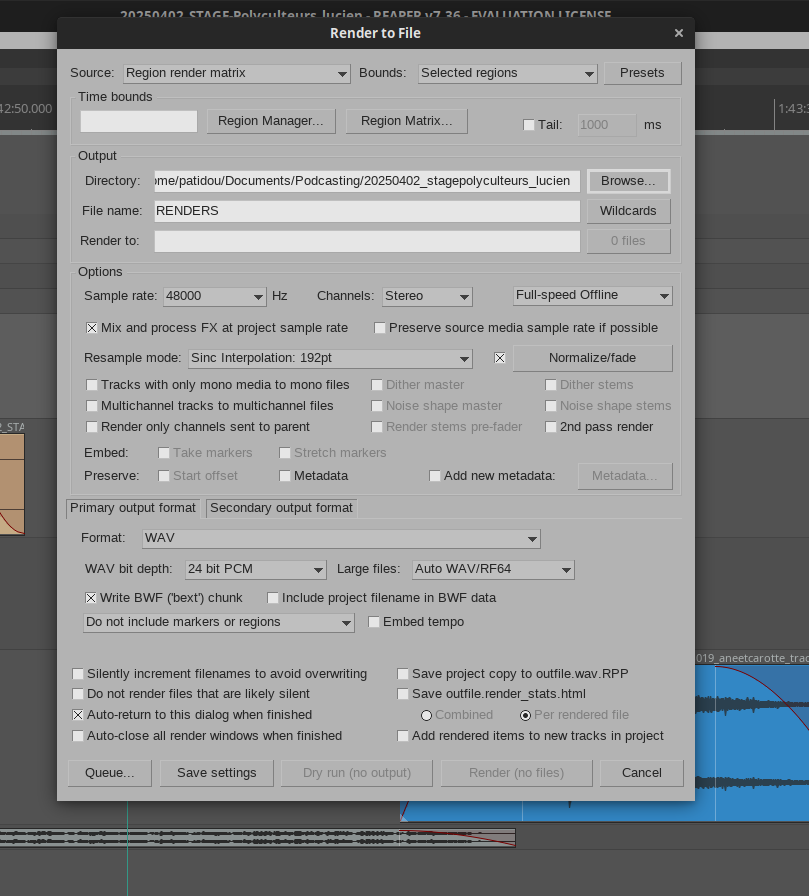The height and width of the screenshot is (896, 809).
Task: Open the Region Manager
Action: coord(270,121)
